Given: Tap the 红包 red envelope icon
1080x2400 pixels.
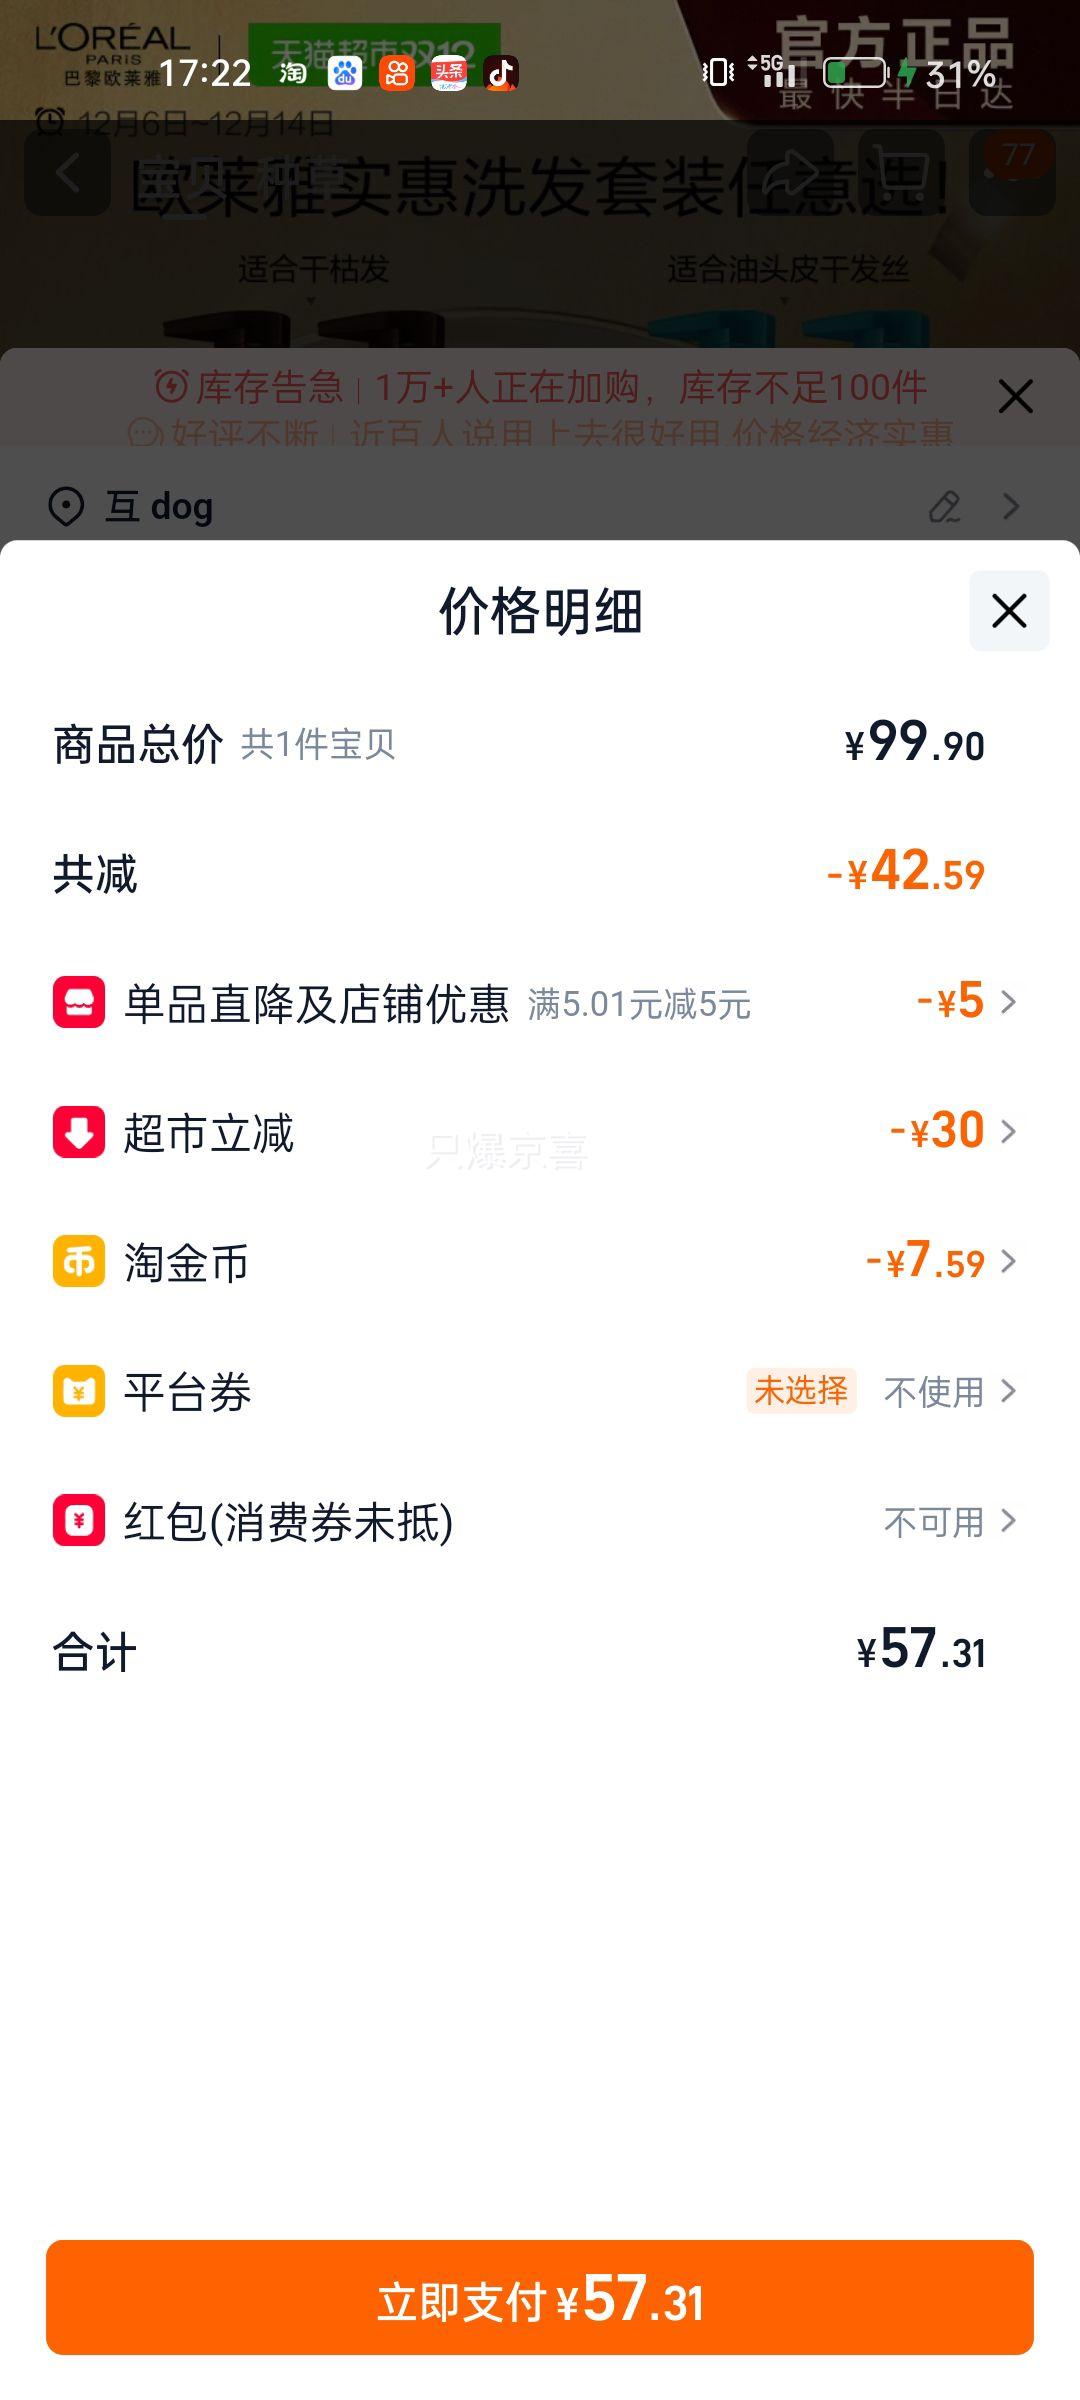Looking at the screenshot, I should point(79,1521).
